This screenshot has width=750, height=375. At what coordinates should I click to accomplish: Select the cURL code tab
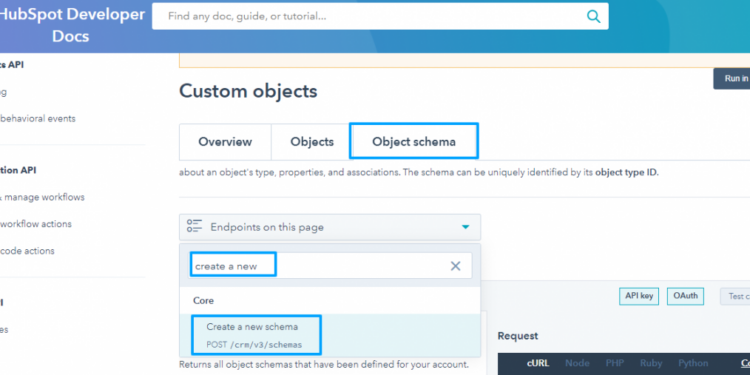pyautogui.click(x=538, y=364)
